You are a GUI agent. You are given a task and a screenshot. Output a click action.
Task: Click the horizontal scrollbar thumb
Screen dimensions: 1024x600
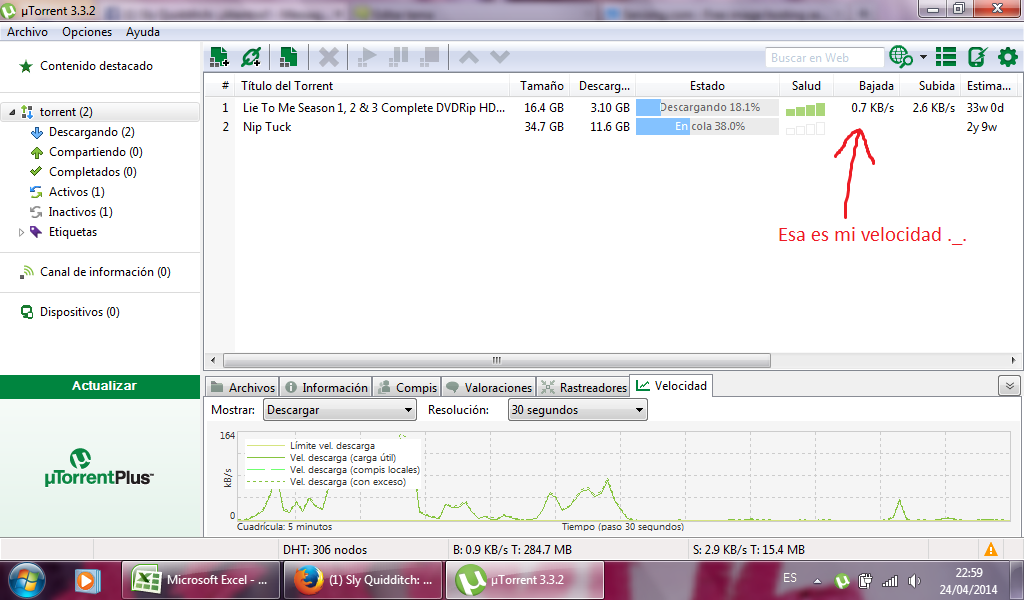tap(496, 360)
